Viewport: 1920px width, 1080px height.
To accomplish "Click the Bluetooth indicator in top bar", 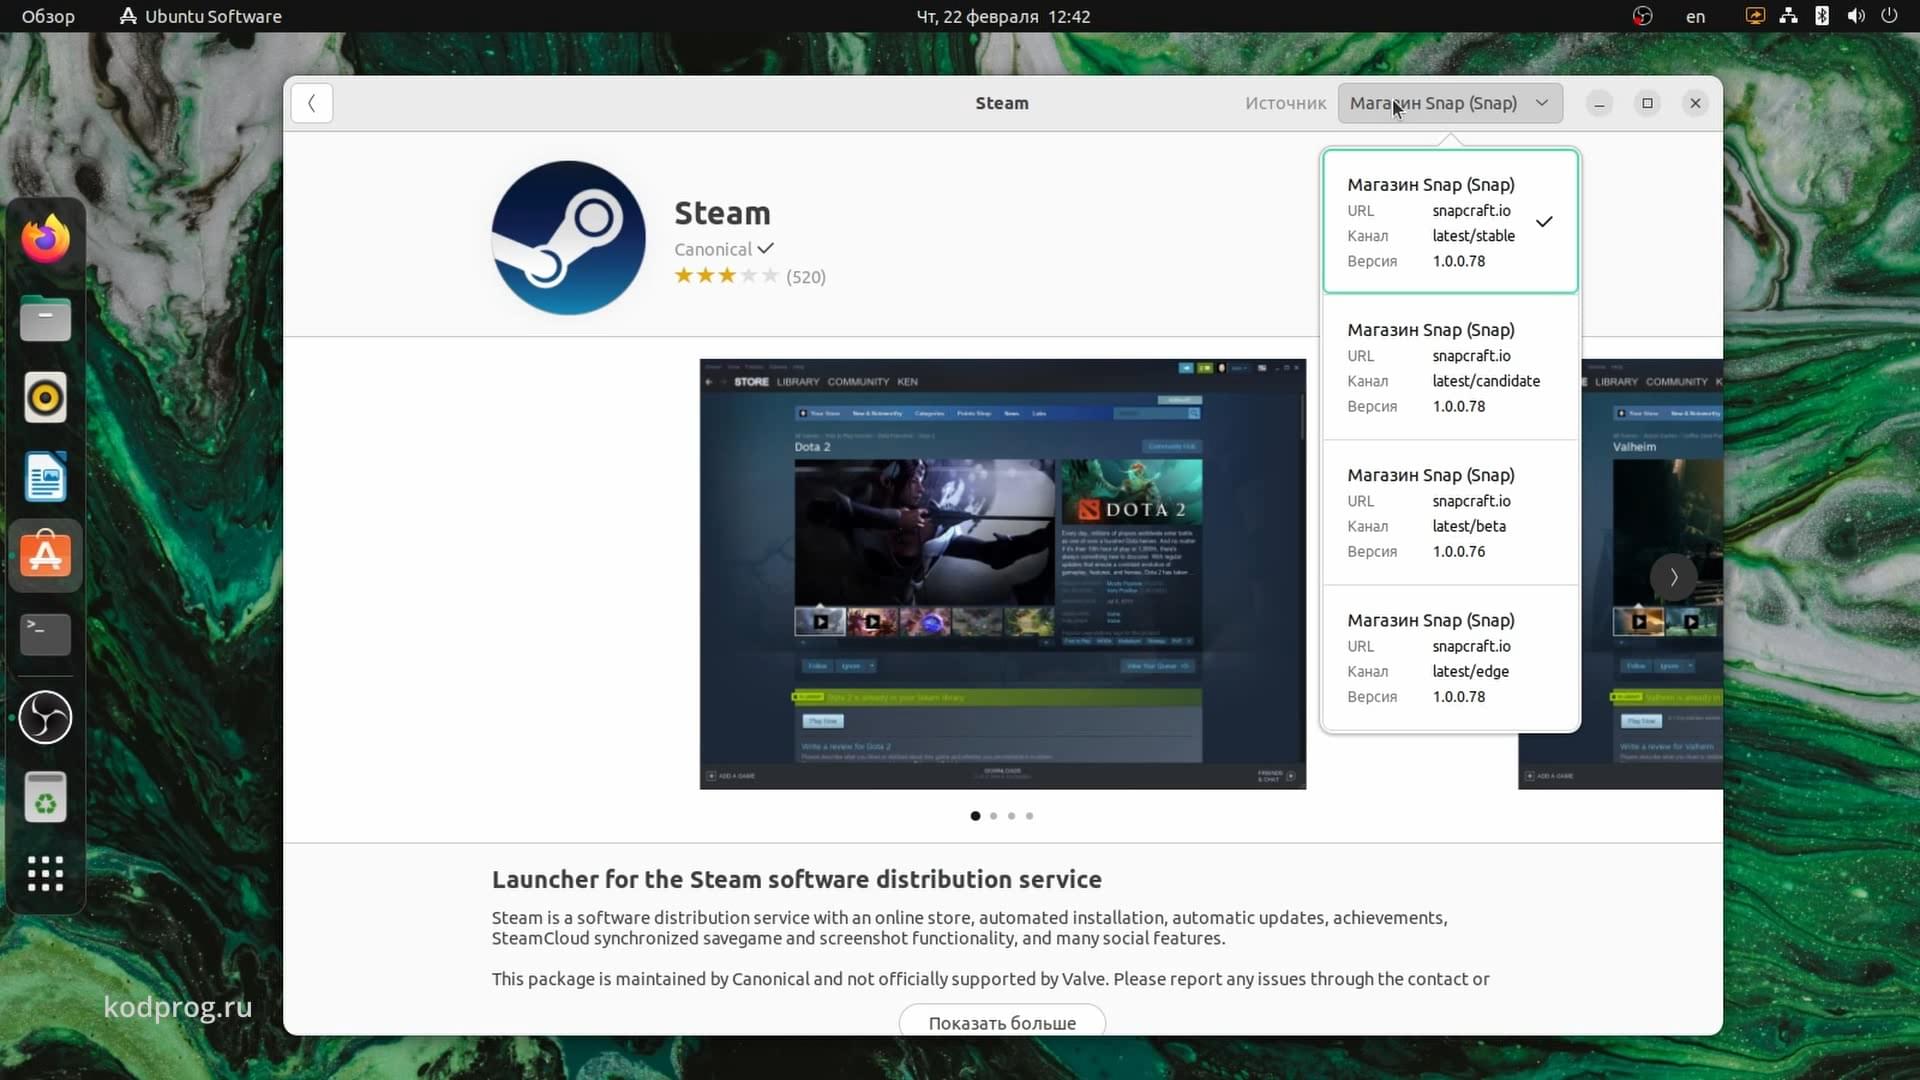I will click(1822, 16).
